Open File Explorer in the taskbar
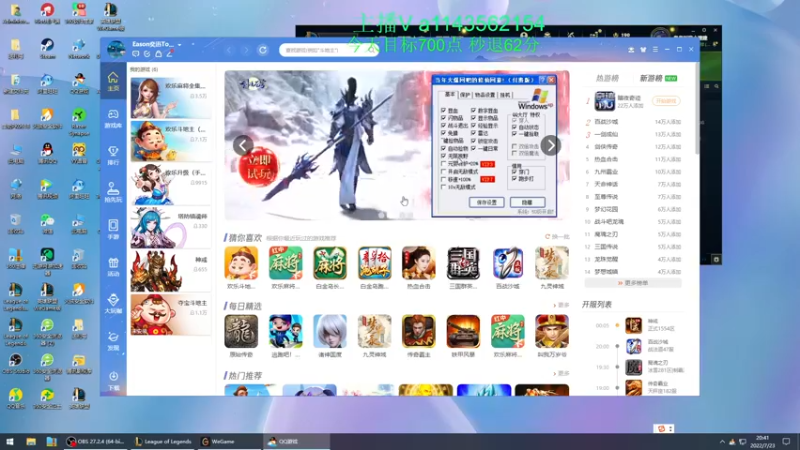The width and height of the screenshot is (800, 450). [31, 441]
